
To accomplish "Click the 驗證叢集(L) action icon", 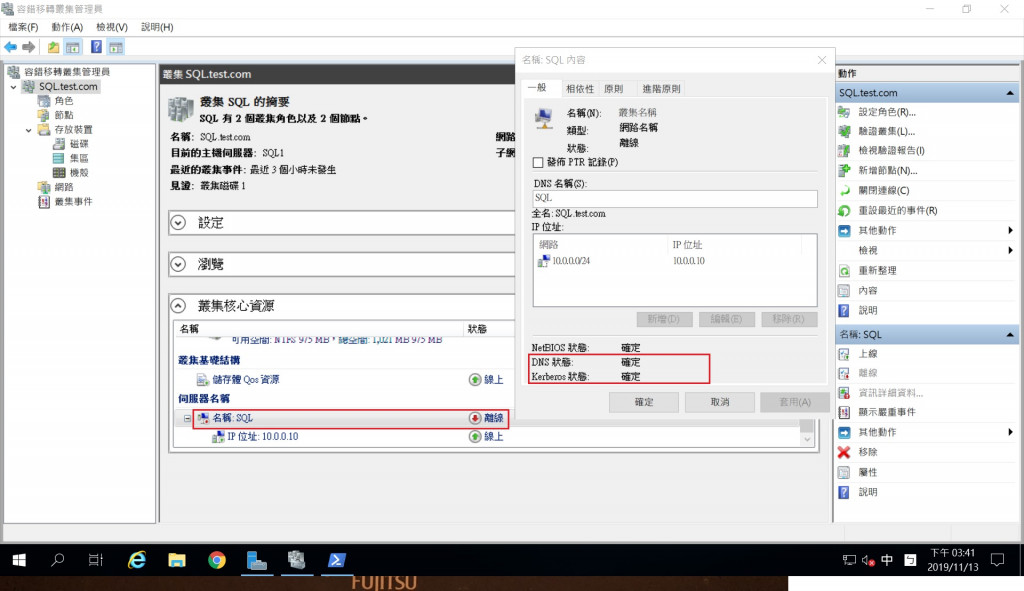I will [x=844, y=131].
